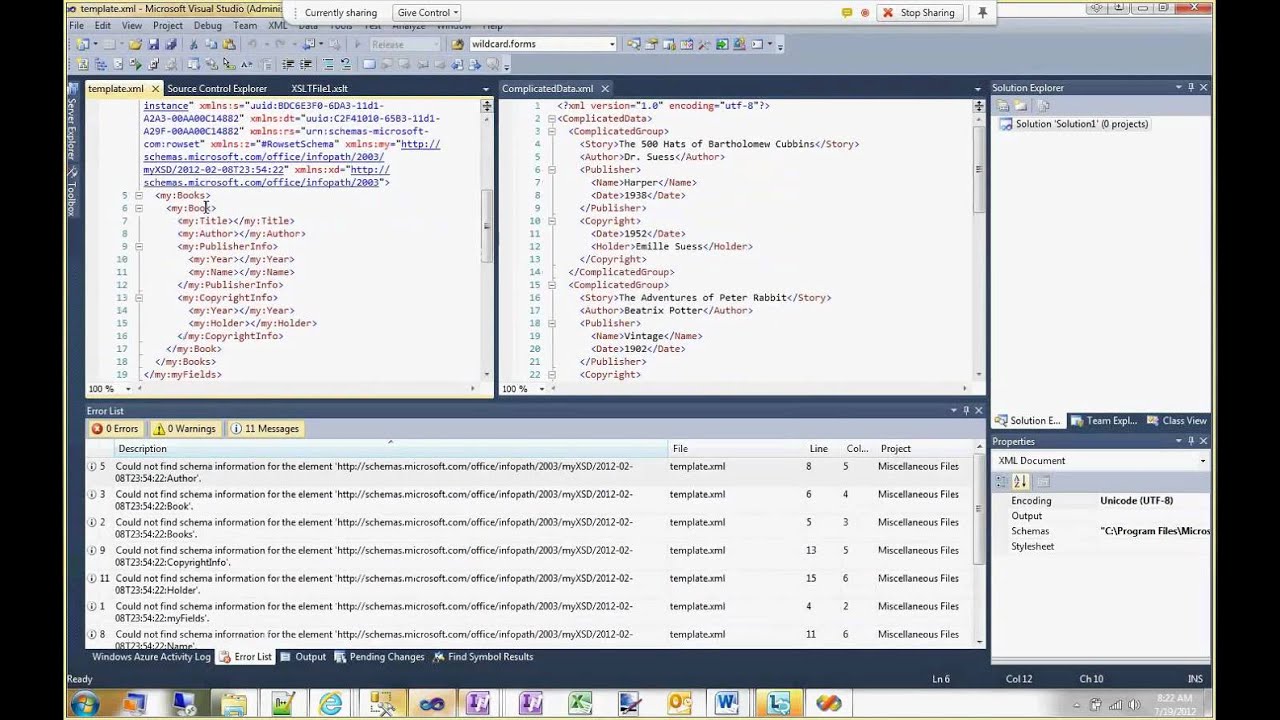
Task: Switch to the Output tab
Action: click(x=303, y=657)
